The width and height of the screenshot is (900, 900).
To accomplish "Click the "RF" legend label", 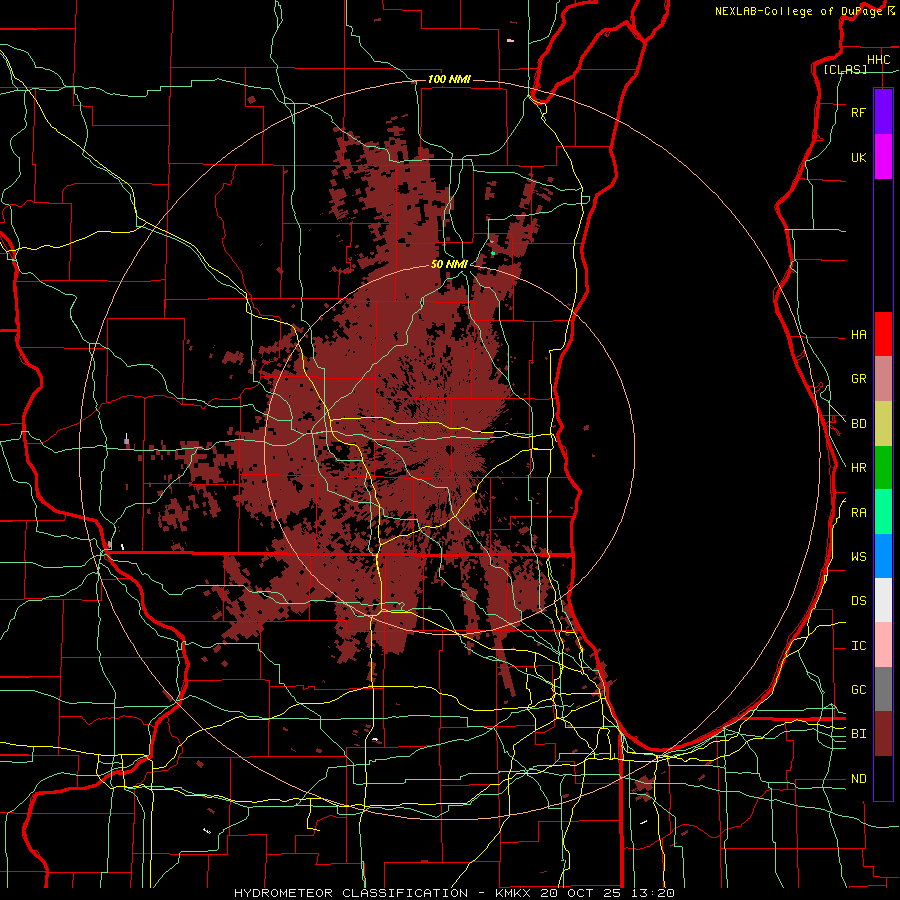I will 858,112.
